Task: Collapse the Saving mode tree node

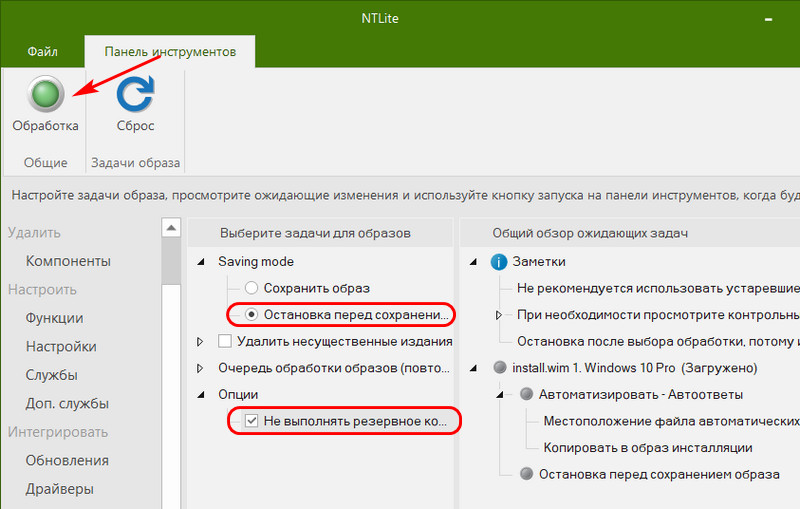Action: pyautogui.click(x=201, y=262)
